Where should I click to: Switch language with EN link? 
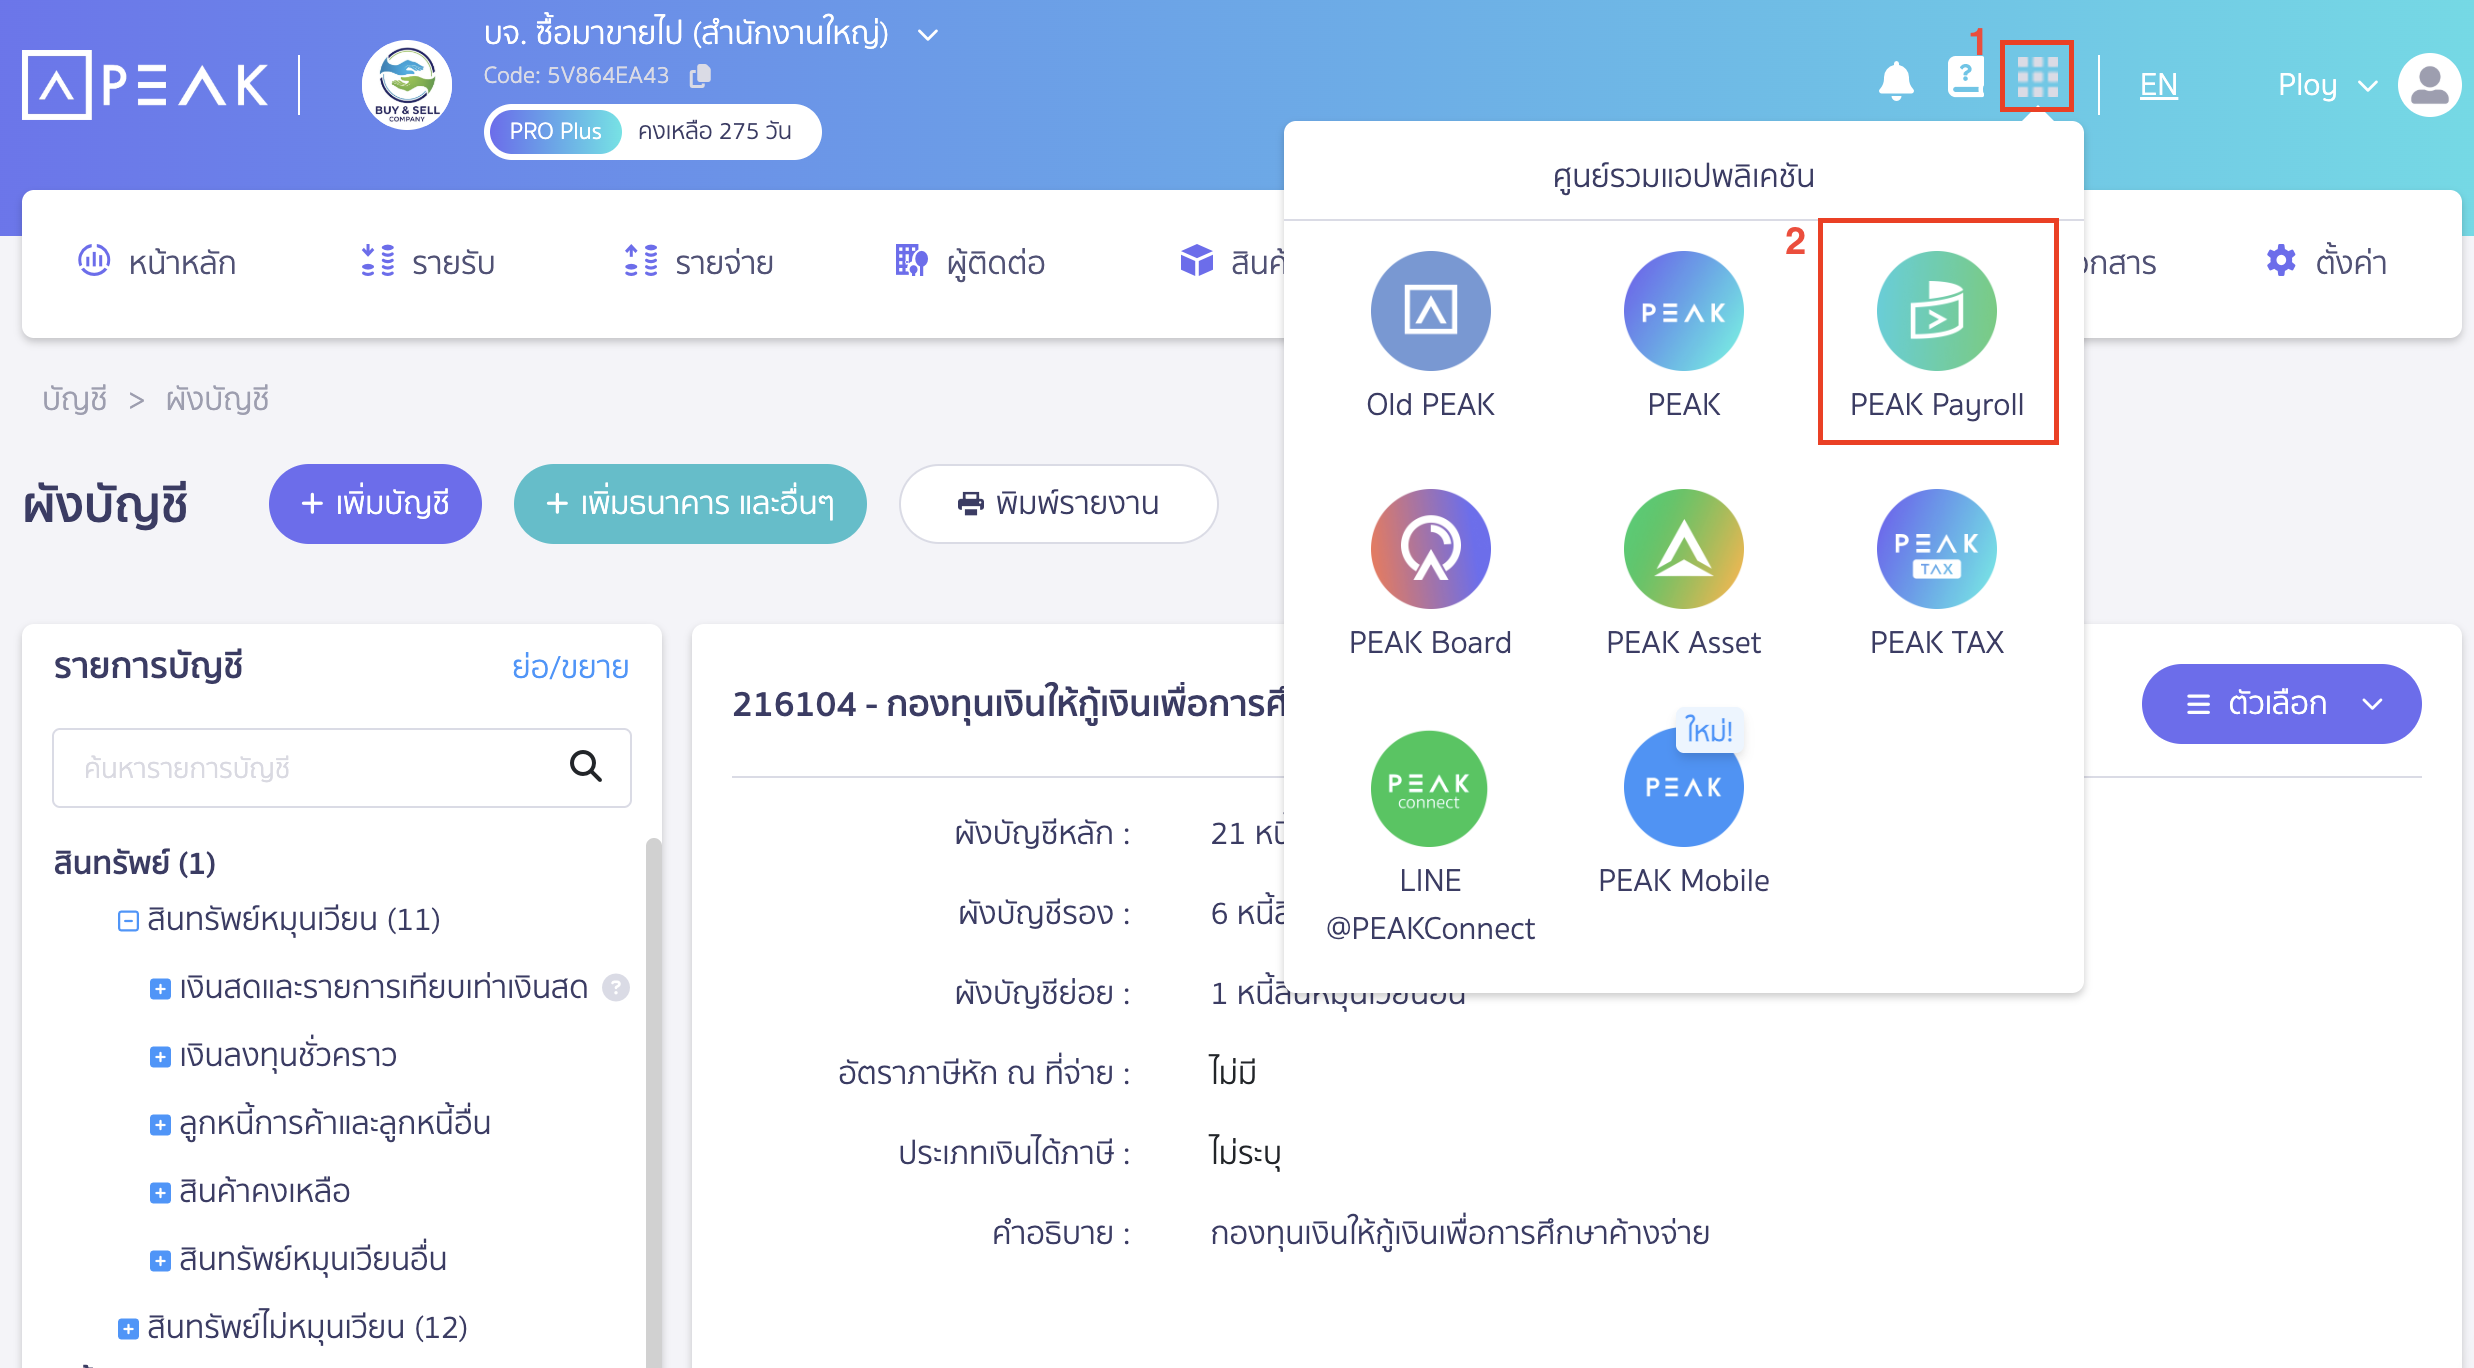coord(2158,85)
